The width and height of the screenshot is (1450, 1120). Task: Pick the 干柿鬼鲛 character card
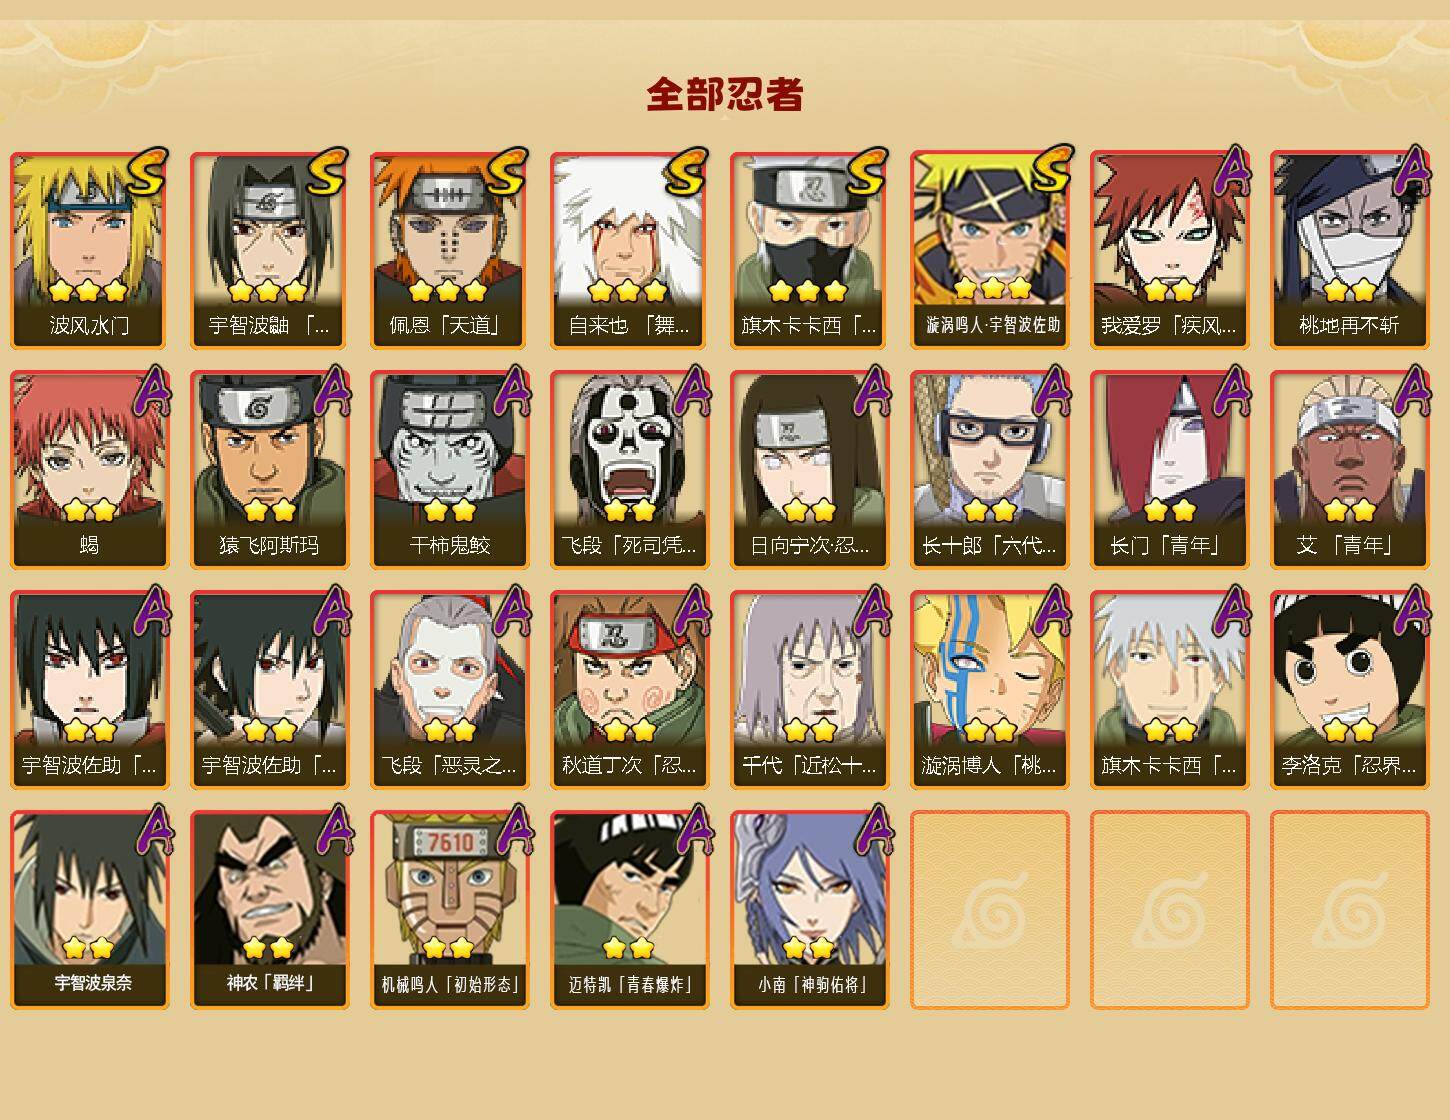pos(450,470)
